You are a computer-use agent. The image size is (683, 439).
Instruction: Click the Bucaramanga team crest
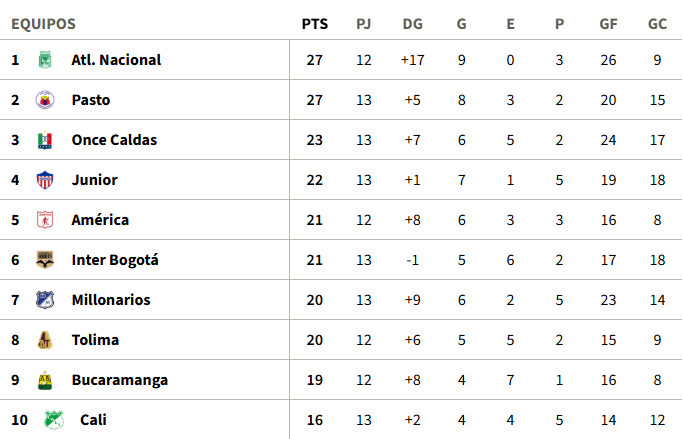[x=44, y=380]
